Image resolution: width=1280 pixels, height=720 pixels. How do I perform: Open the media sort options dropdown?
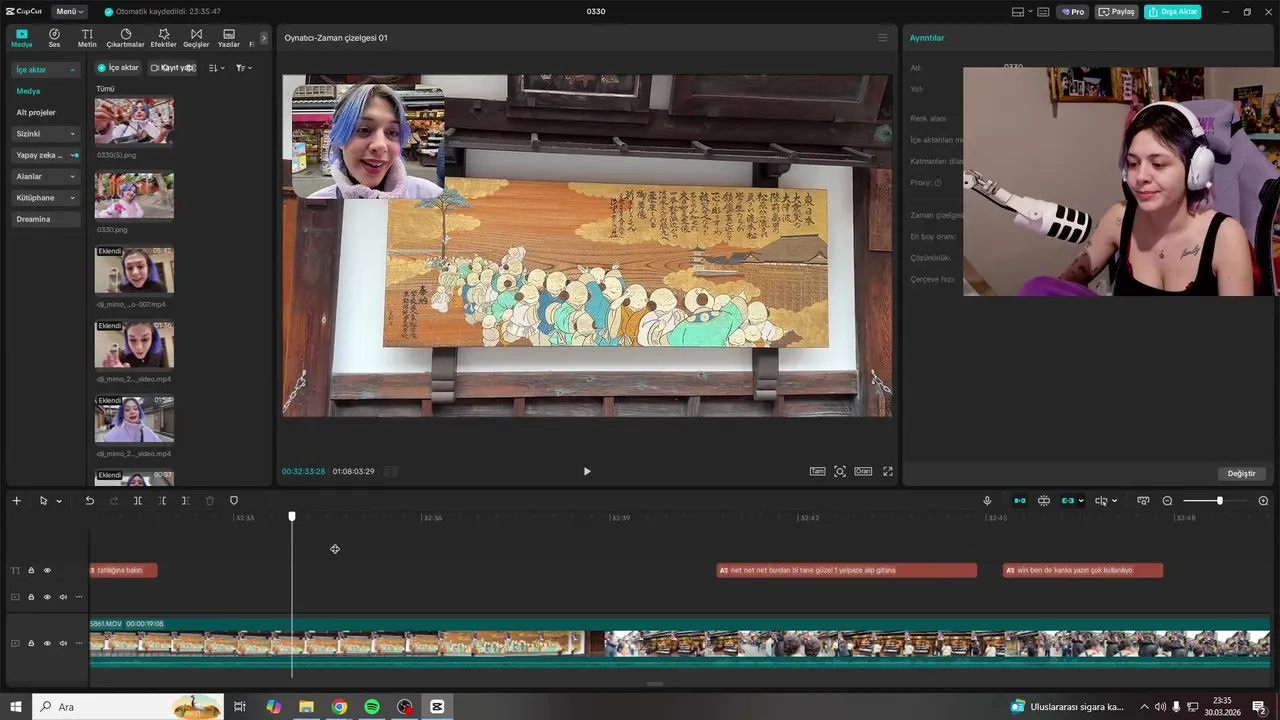216,68
